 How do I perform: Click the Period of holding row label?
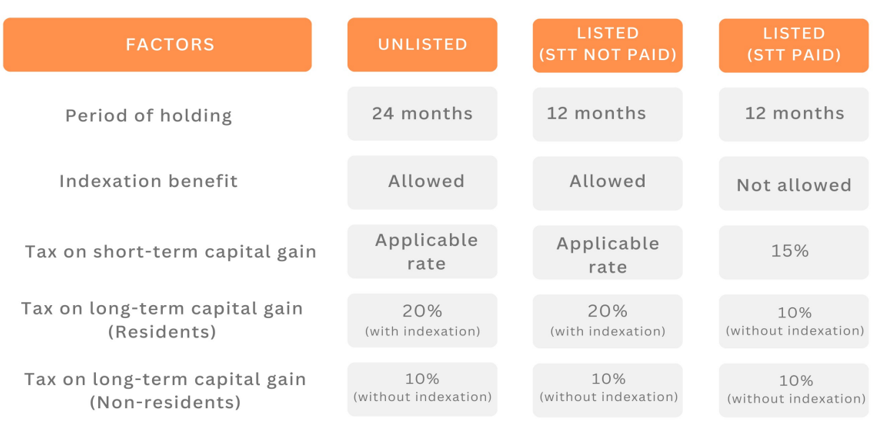[149, 116]
